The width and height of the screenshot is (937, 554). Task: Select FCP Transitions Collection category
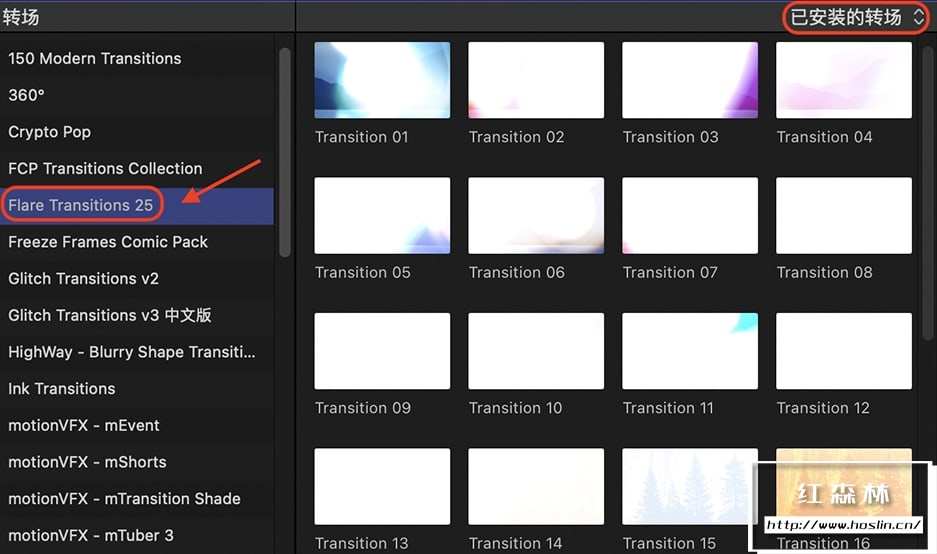pos(137,169)
